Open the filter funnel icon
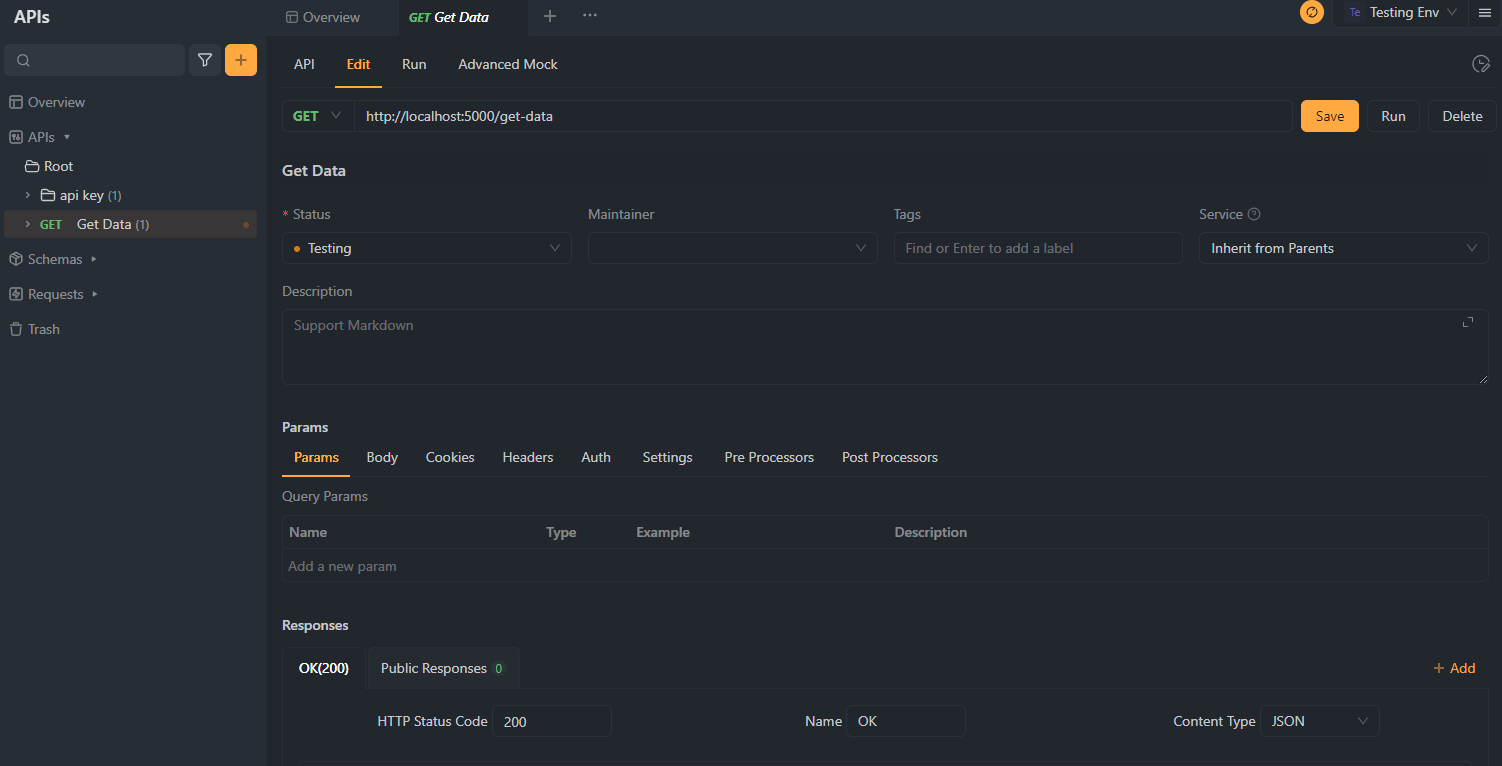Screen dimensions: 1502x766 pyautogui.click(x=205, y=60)
